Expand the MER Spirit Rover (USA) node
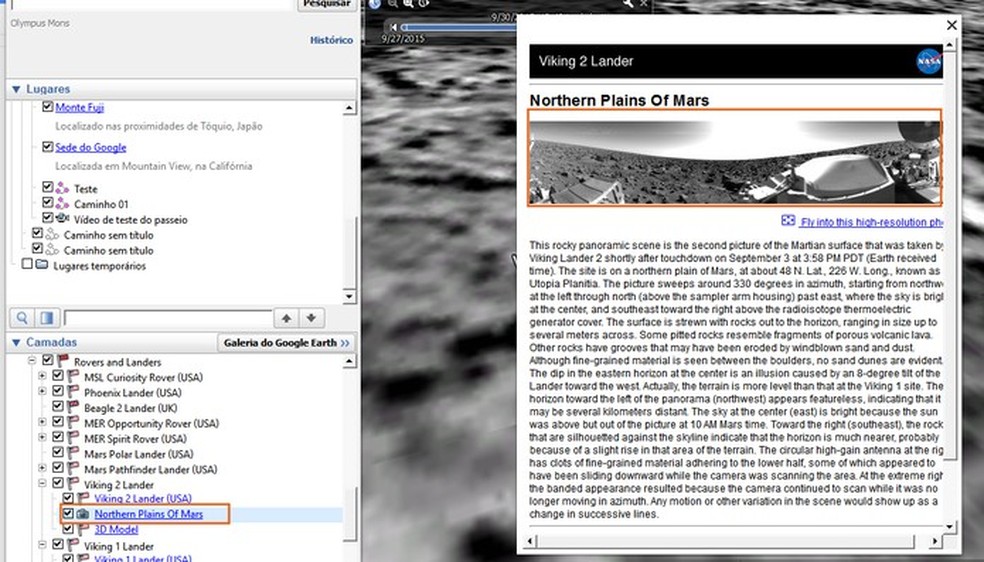Viewport: 984px width, 562px height. (x=42, y=438)
